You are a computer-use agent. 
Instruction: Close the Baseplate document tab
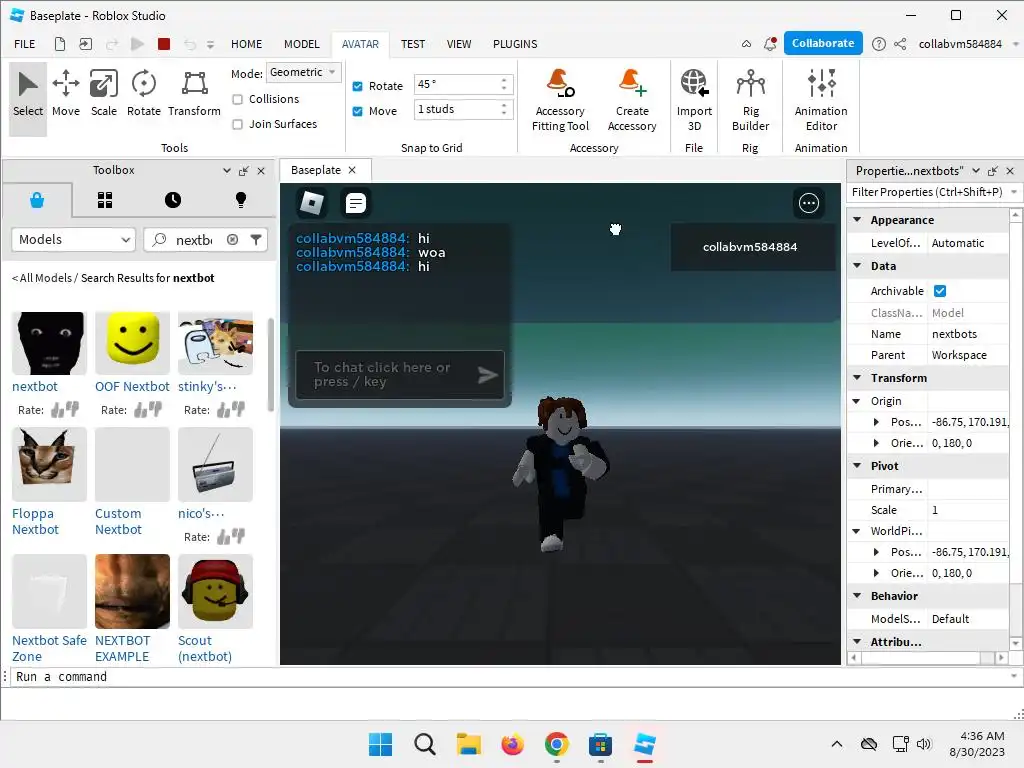(352, 170)
